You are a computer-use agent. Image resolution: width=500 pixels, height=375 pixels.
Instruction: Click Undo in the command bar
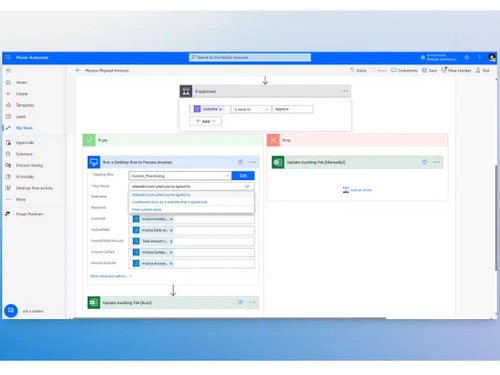tap(358, 70)
